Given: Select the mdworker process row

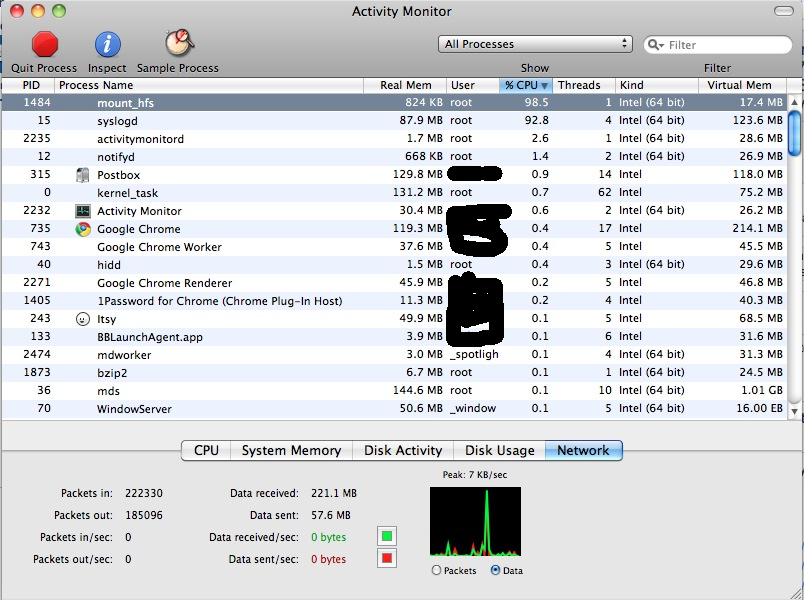Looking at the screenshot, I should click(x=394, y=355).
